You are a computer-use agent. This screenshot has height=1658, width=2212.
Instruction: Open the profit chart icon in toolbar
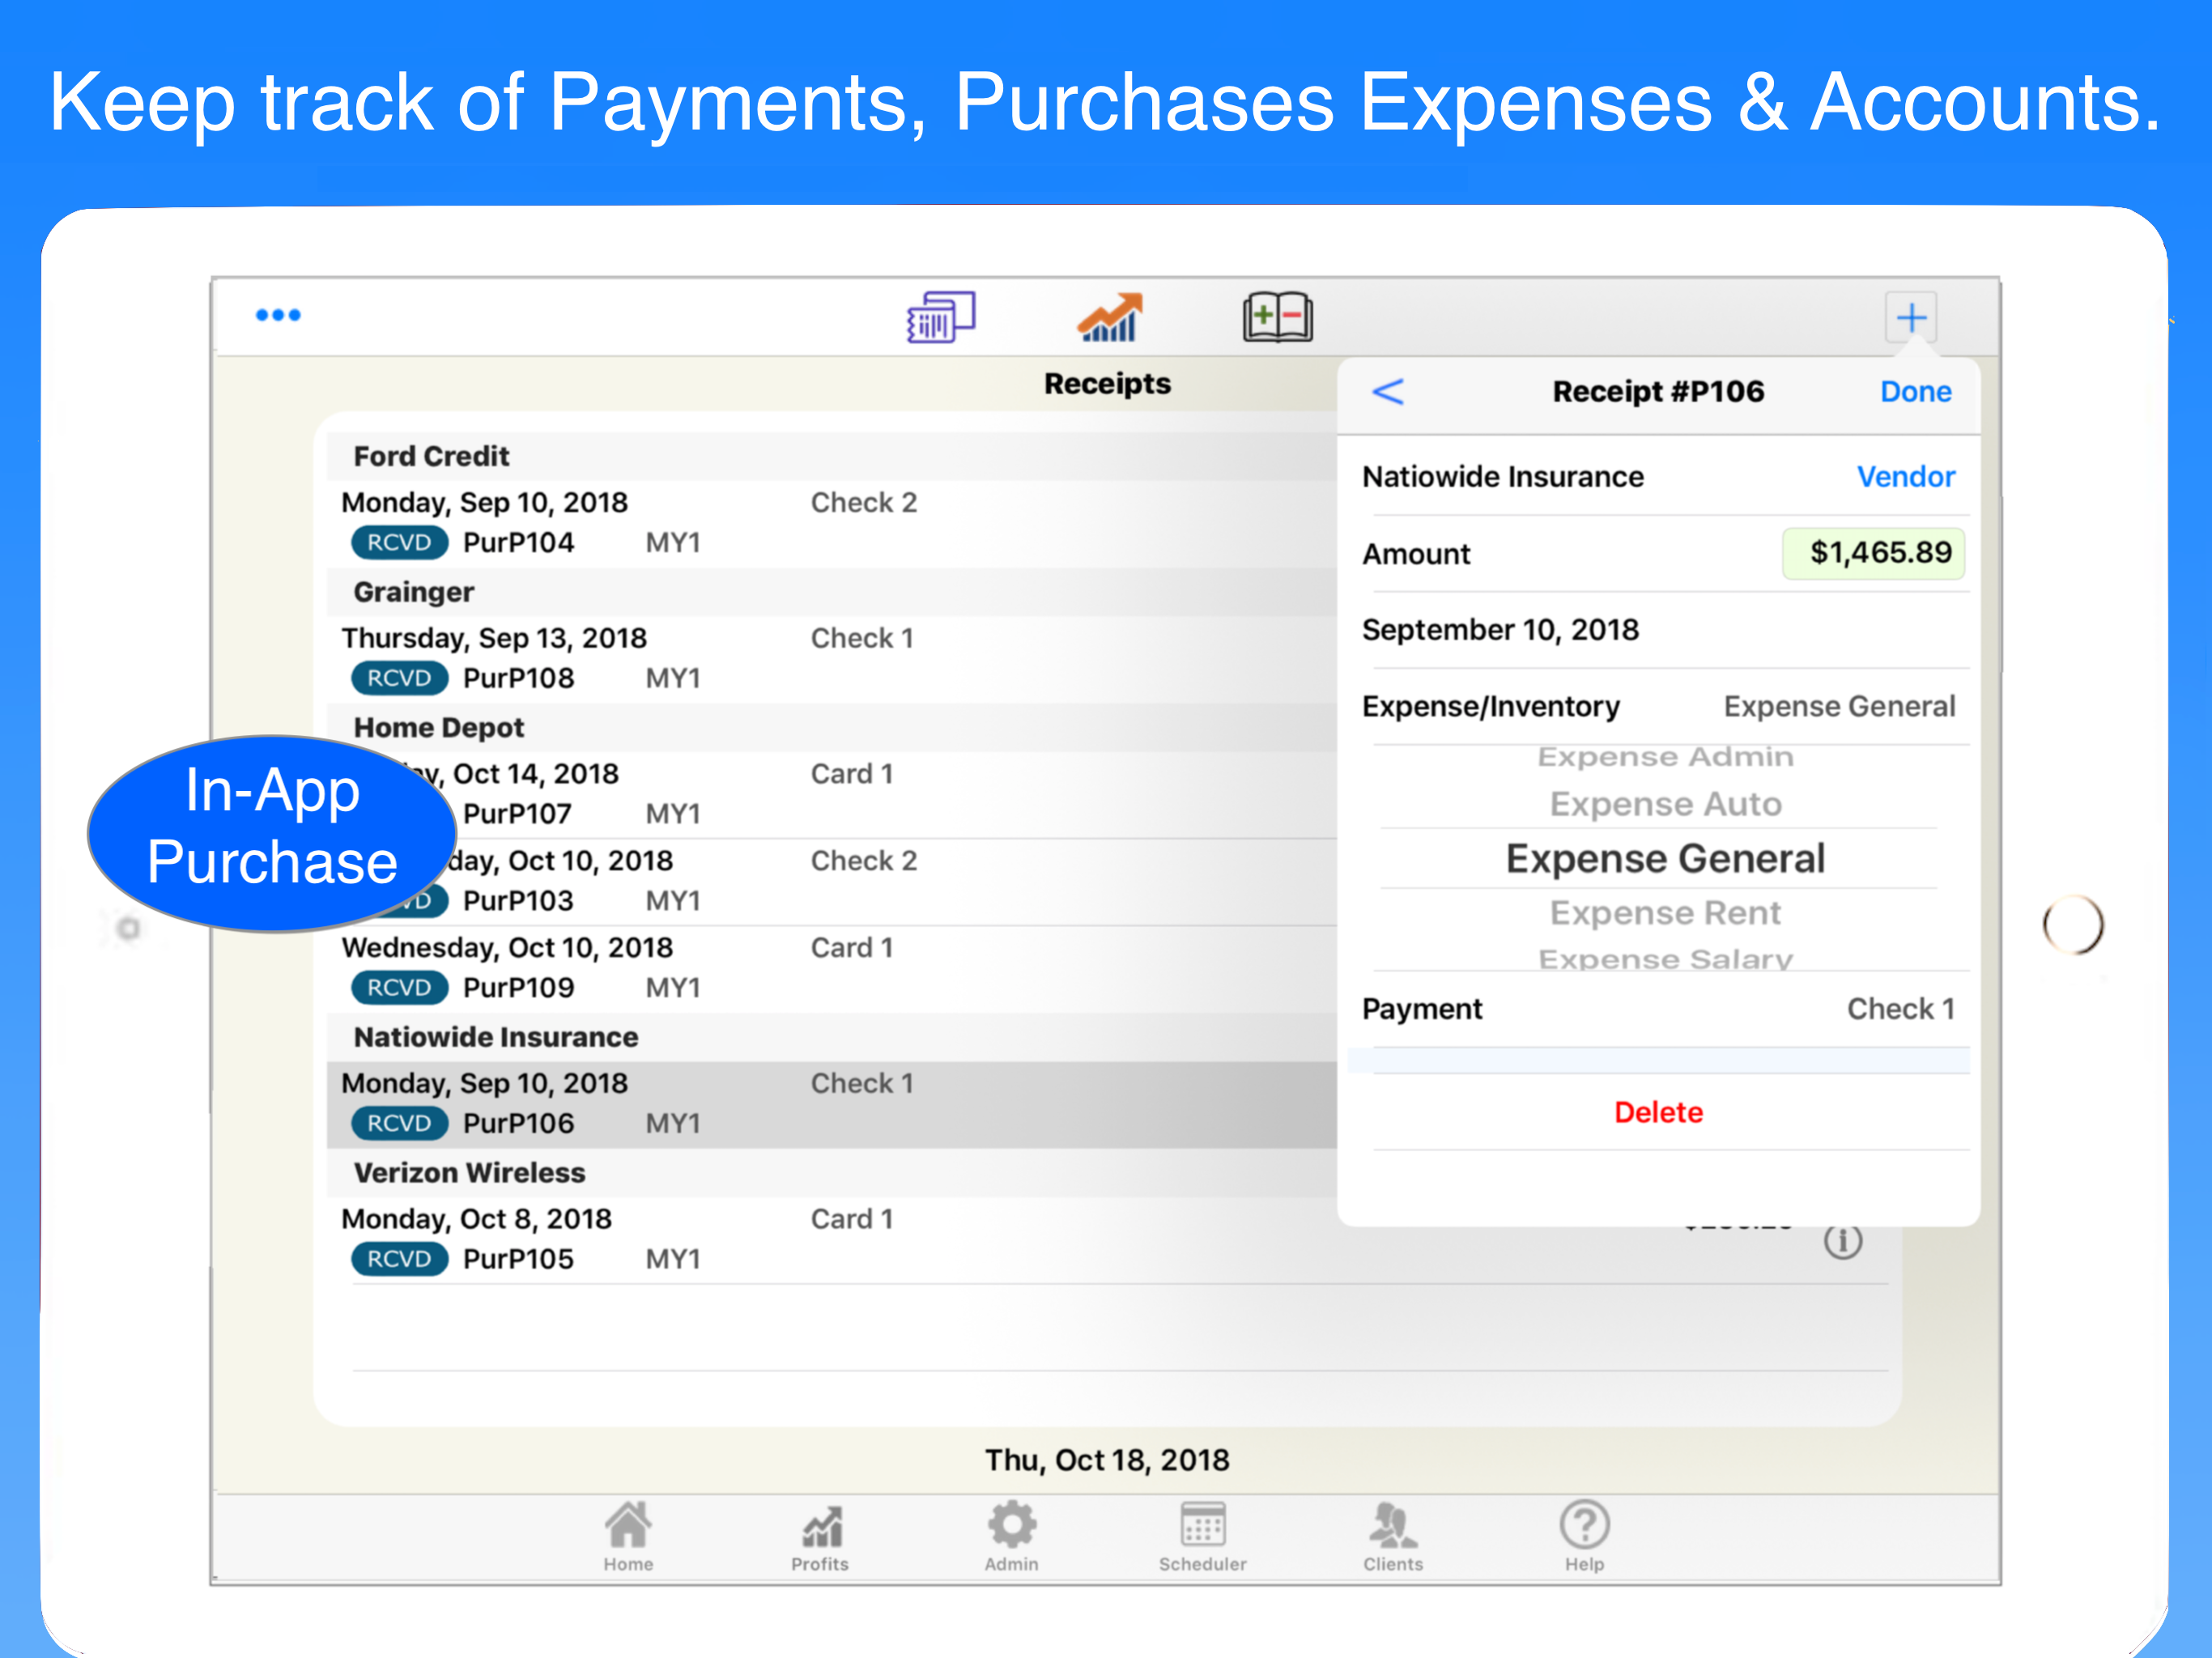click(x=1109, y=317)
